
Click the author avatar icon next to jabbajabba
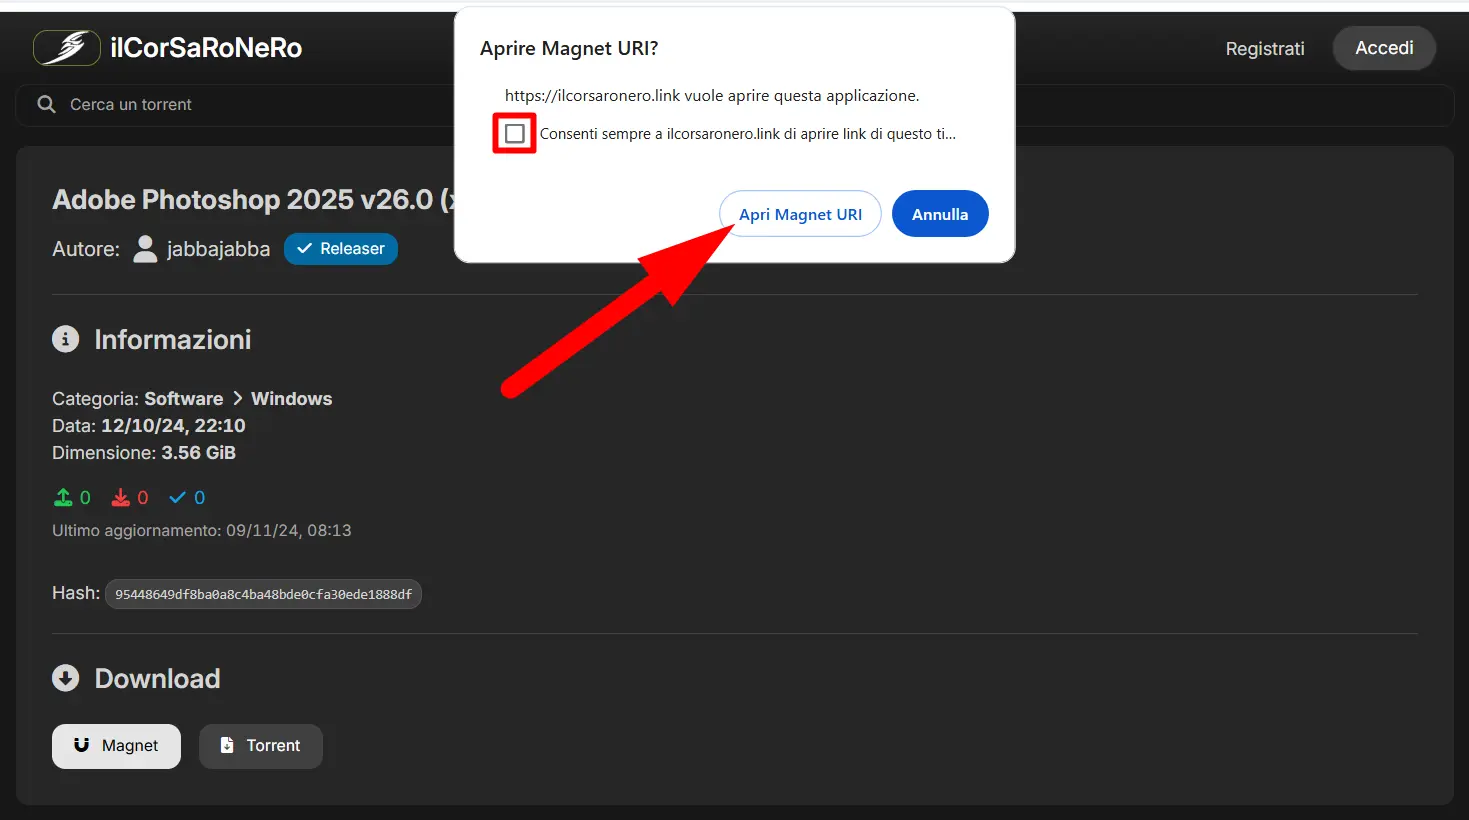coord(145,249)
